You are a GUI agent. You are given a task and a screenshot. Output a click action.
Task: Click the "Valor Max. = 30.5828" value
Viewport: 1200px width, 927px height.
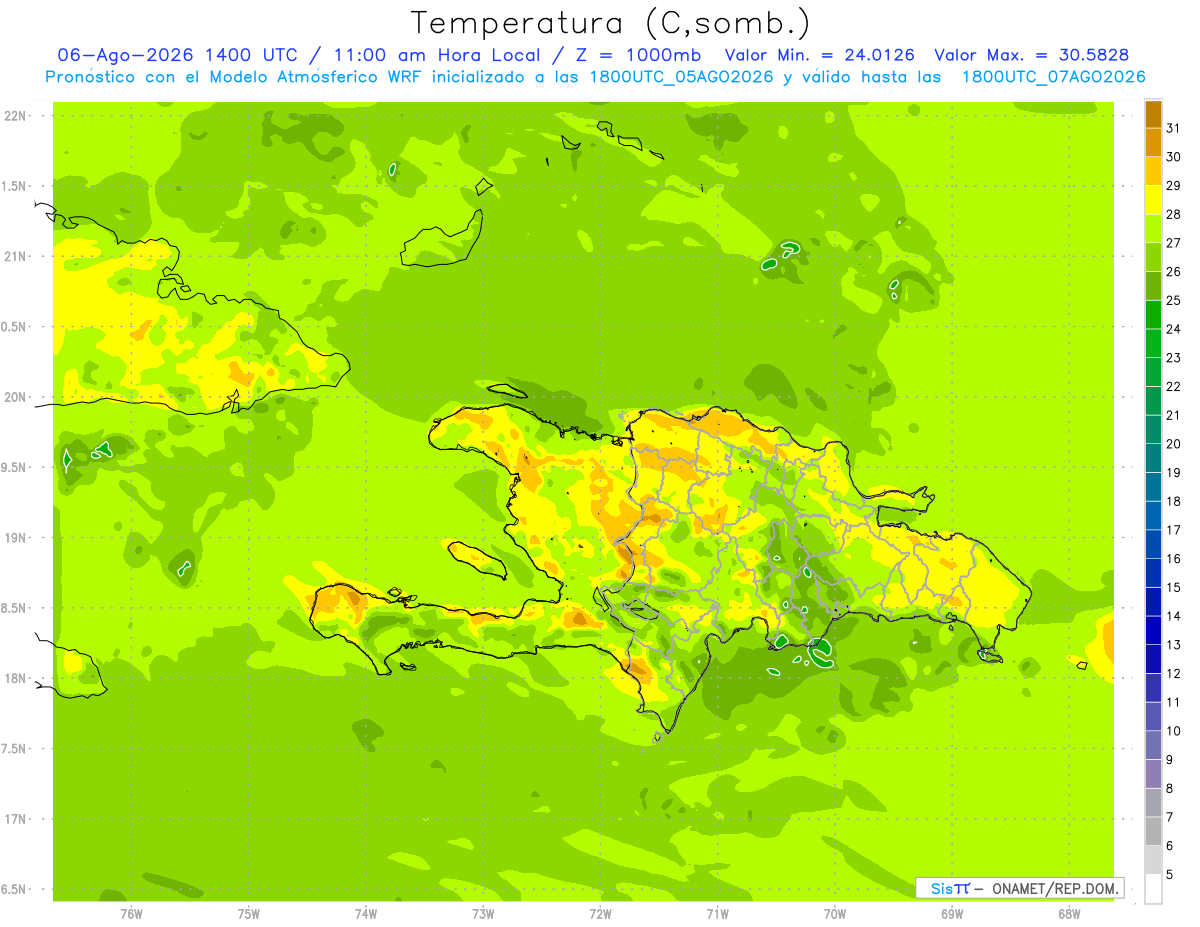coord(1031,55)
